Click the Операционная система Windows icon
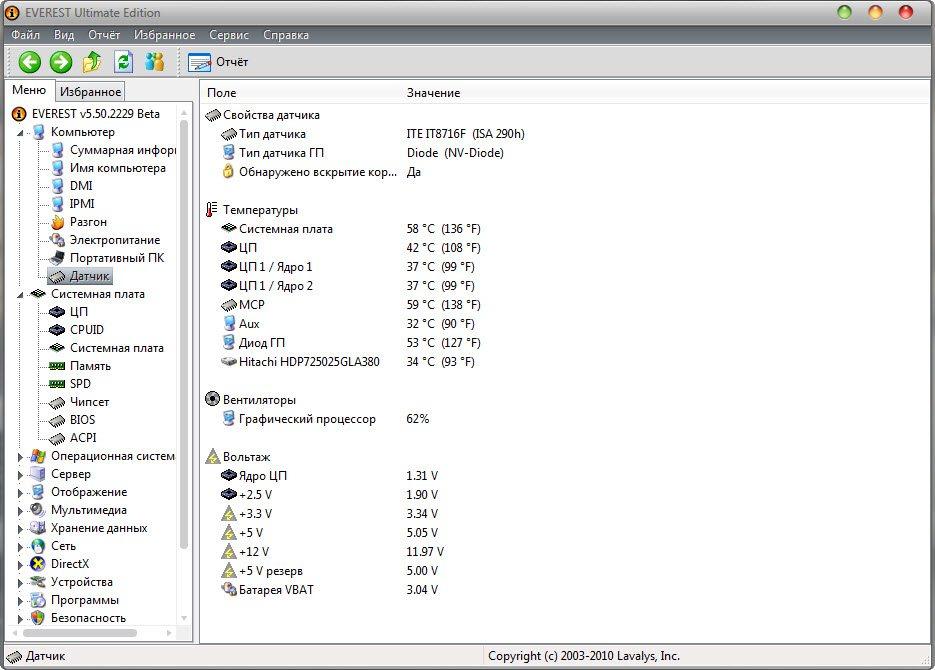The width and height of the screenshot is (935, 670). 38,456
